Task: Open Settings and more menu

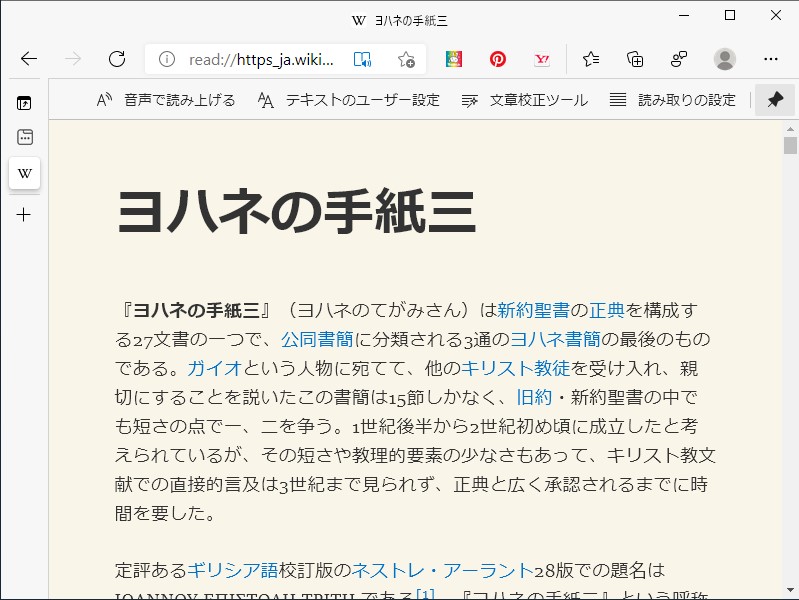Action: [x=771, y=59]
